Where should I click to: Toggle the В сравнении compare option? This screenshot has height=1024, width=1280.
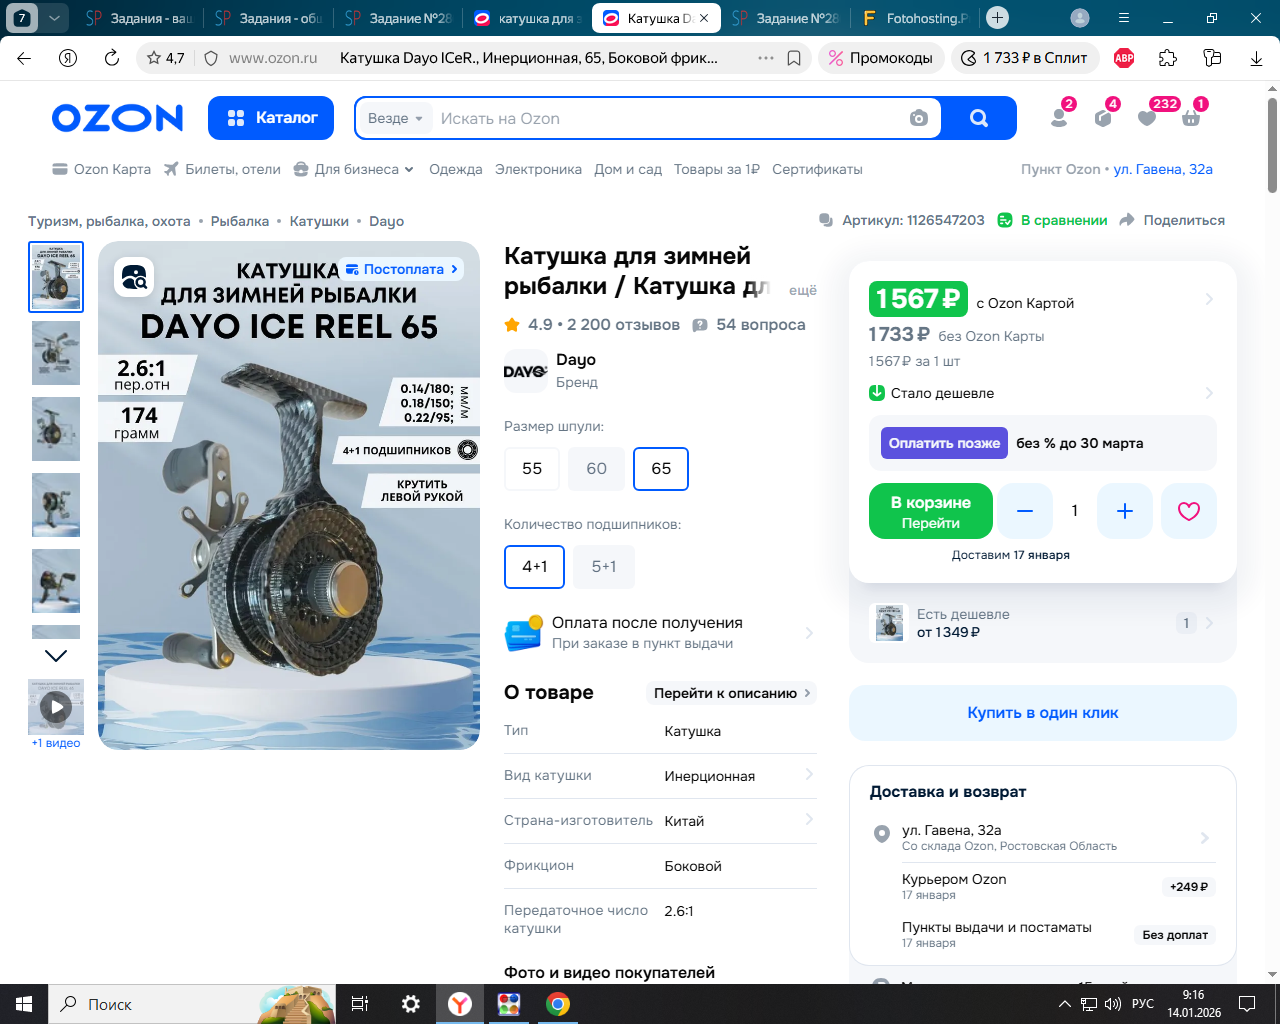pyautogui.click(x=1053, y=220)
